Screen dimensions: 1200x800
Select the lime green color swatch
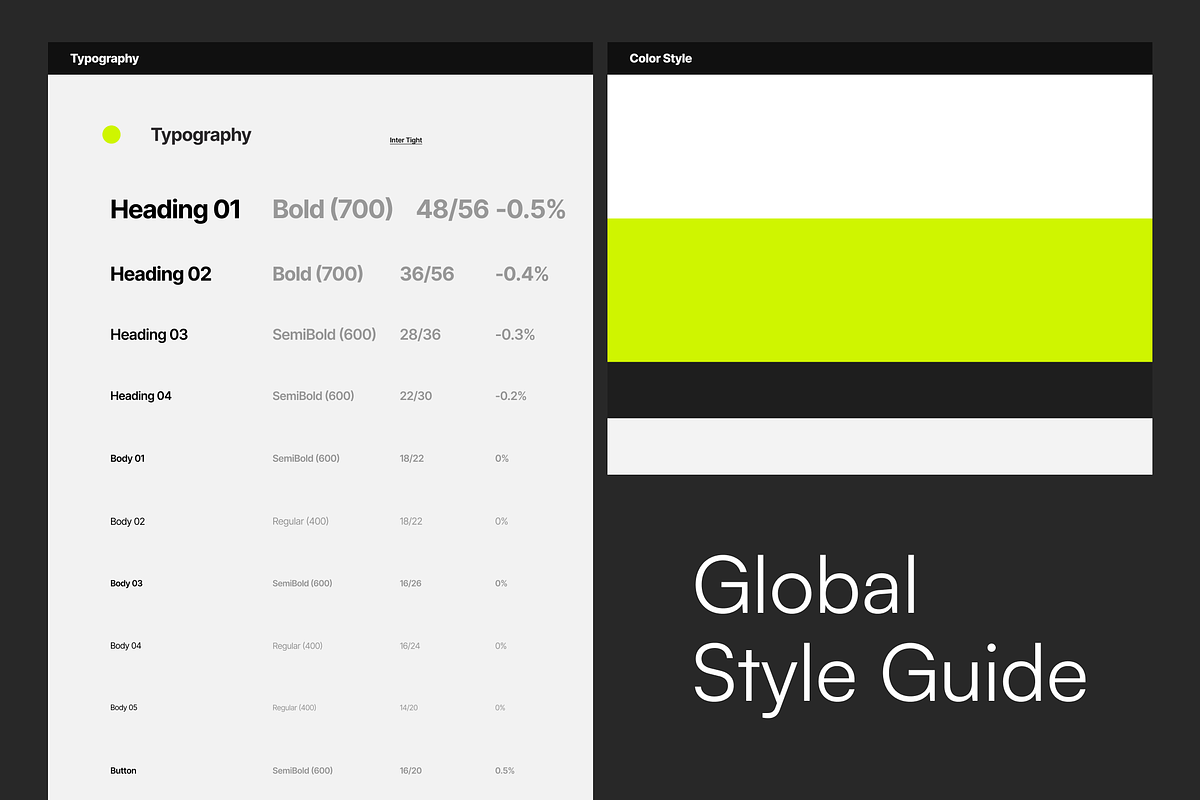[880, 290]
